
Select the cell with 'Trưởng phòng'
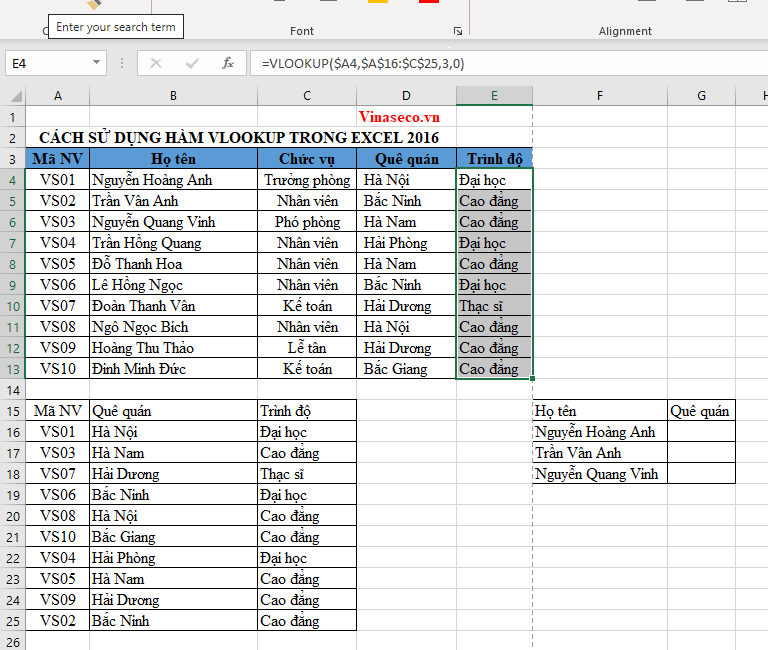(307, 180)
